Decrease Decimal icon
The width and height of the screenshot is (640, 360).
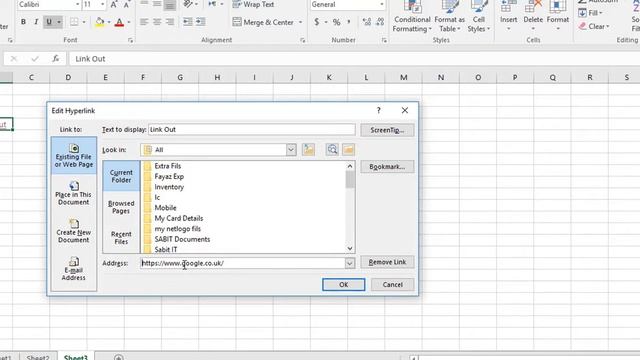(x=380, y=22)
